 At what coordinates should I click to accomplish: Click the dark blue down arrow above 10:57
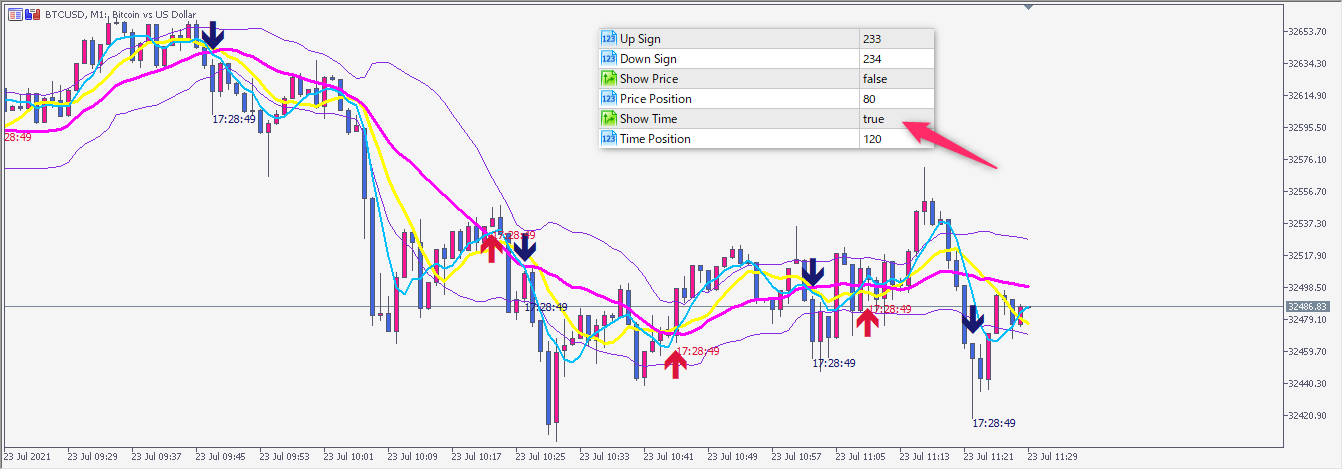pyautogui.click(x=812, y=270)
